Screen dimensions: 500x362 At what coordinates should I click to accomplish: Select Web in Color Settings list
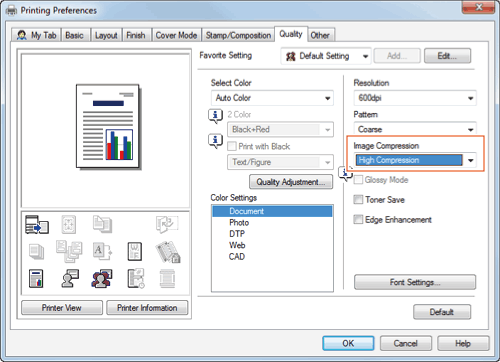(272, 245)
